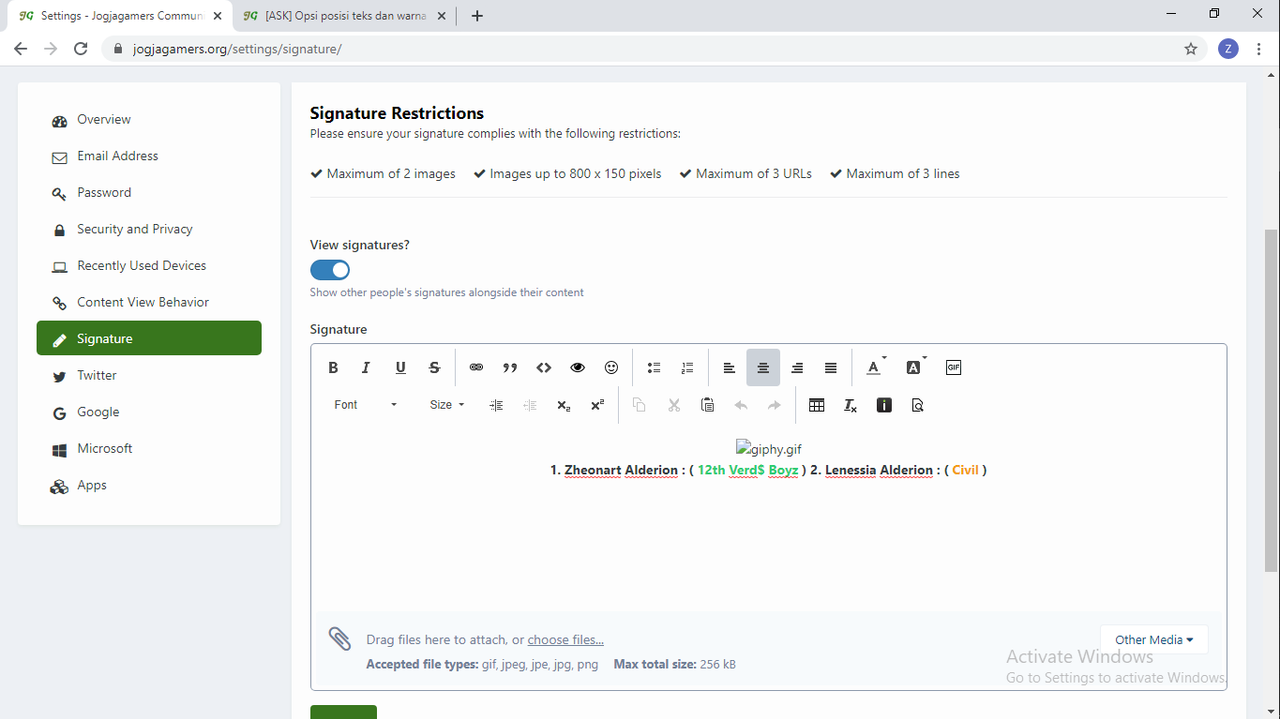Decrease indent in the editor
The image size is (1280, 719).
(530, 405)
